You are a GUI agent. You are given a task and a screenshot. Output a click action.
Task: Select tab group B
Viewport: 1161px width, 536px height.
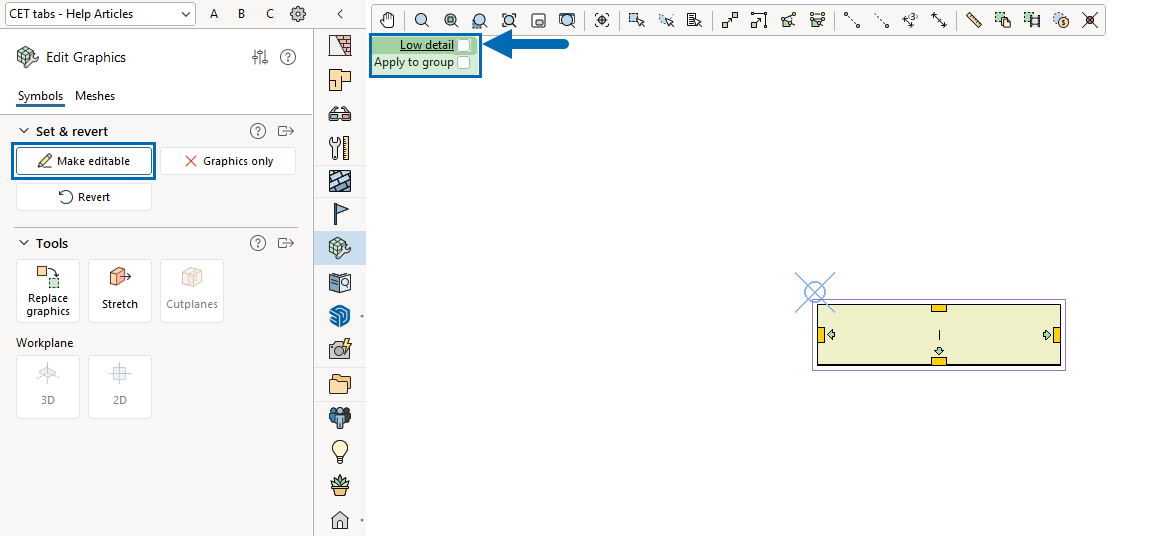click(x=241, y=13)
